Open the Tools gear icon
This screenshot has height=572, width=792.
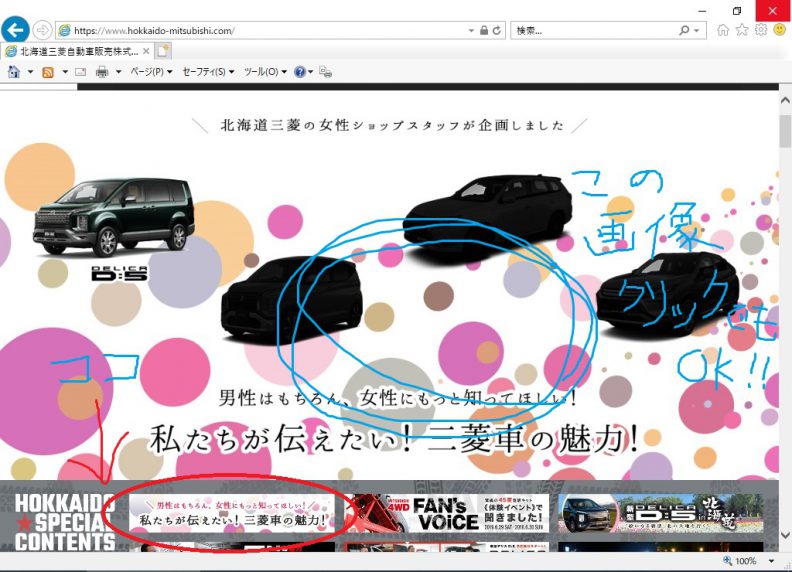tap(761, 29)
